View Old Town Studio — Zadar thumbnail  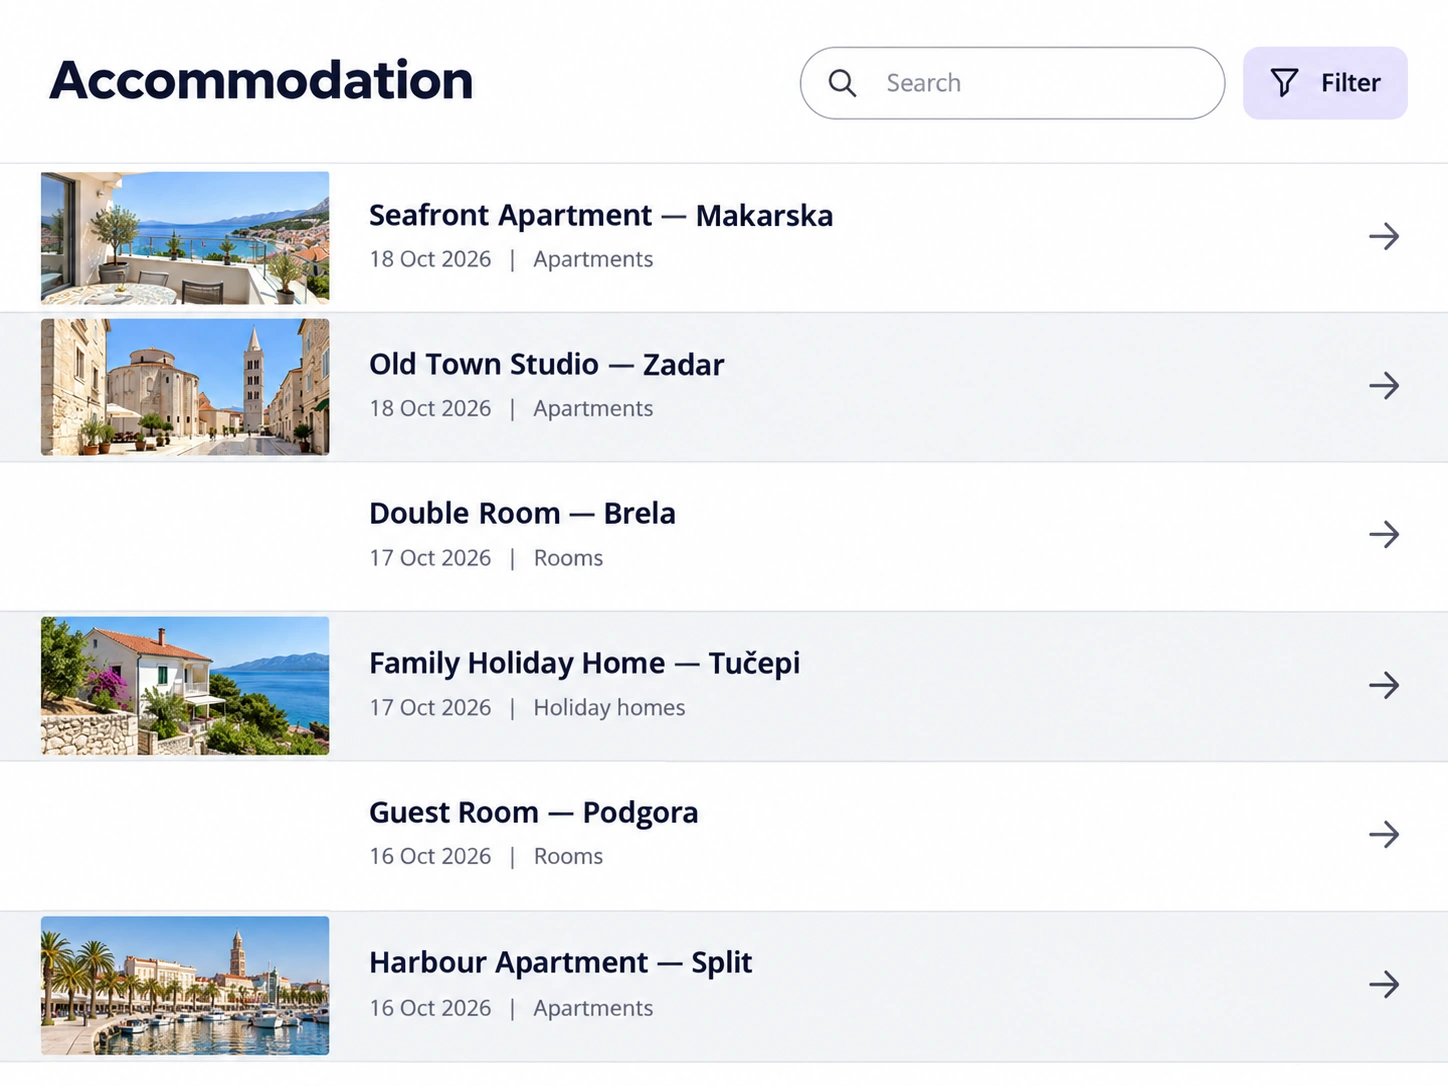pyautogui.click(x=185, y=387)
